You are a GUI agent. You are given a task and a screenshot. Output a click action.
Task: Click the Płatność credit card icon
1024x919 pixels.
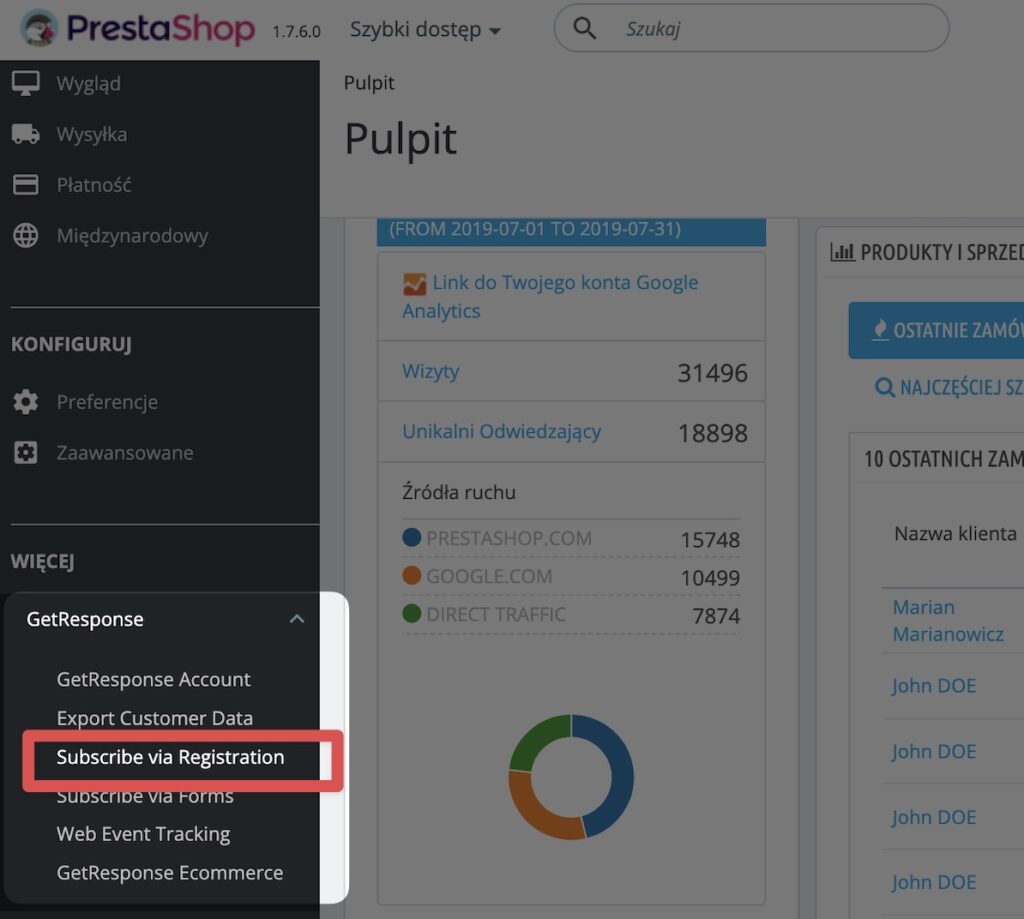(x=25, y=185)
